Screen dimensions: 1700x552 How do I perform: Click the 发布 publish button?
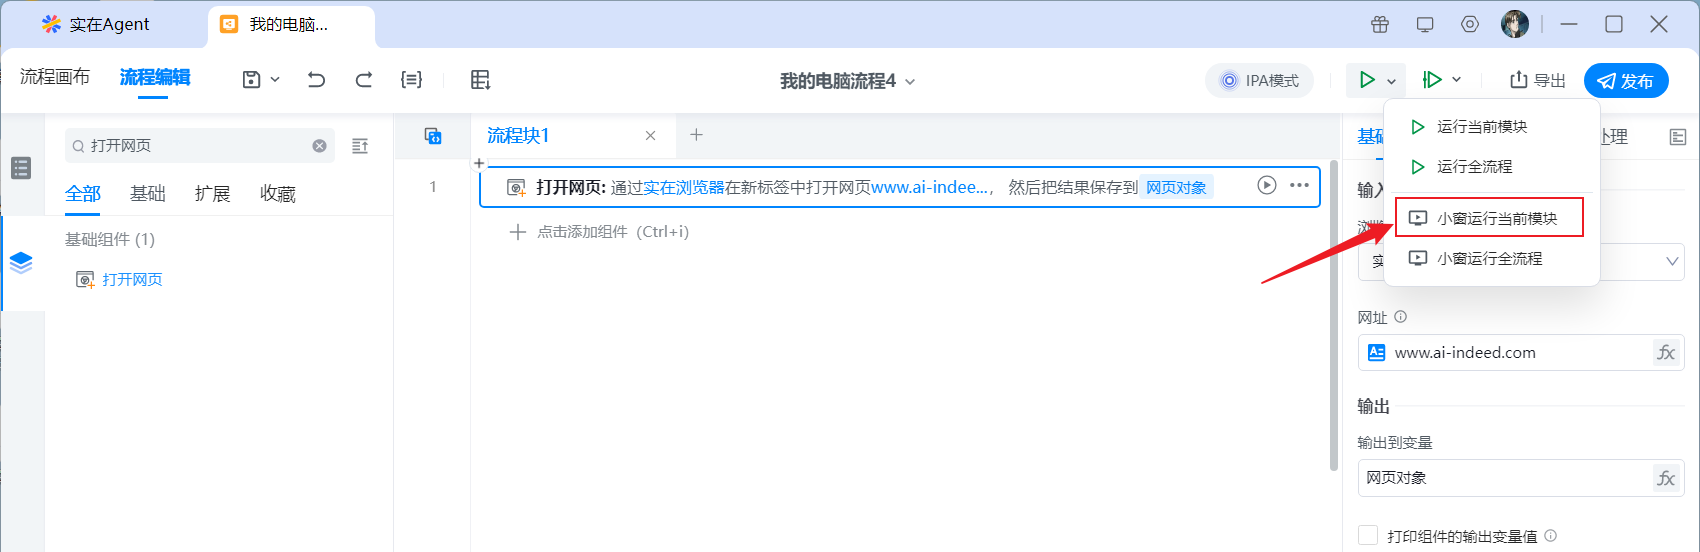point(1626,81)
